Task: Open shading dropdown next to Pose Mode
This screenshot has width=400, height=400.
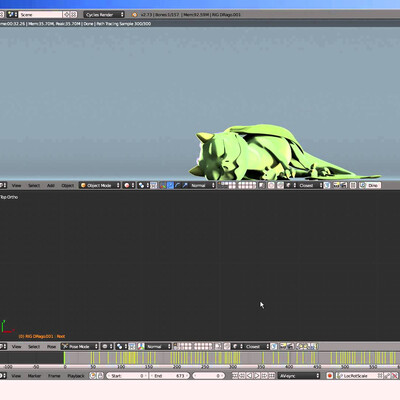Action: 107,347
